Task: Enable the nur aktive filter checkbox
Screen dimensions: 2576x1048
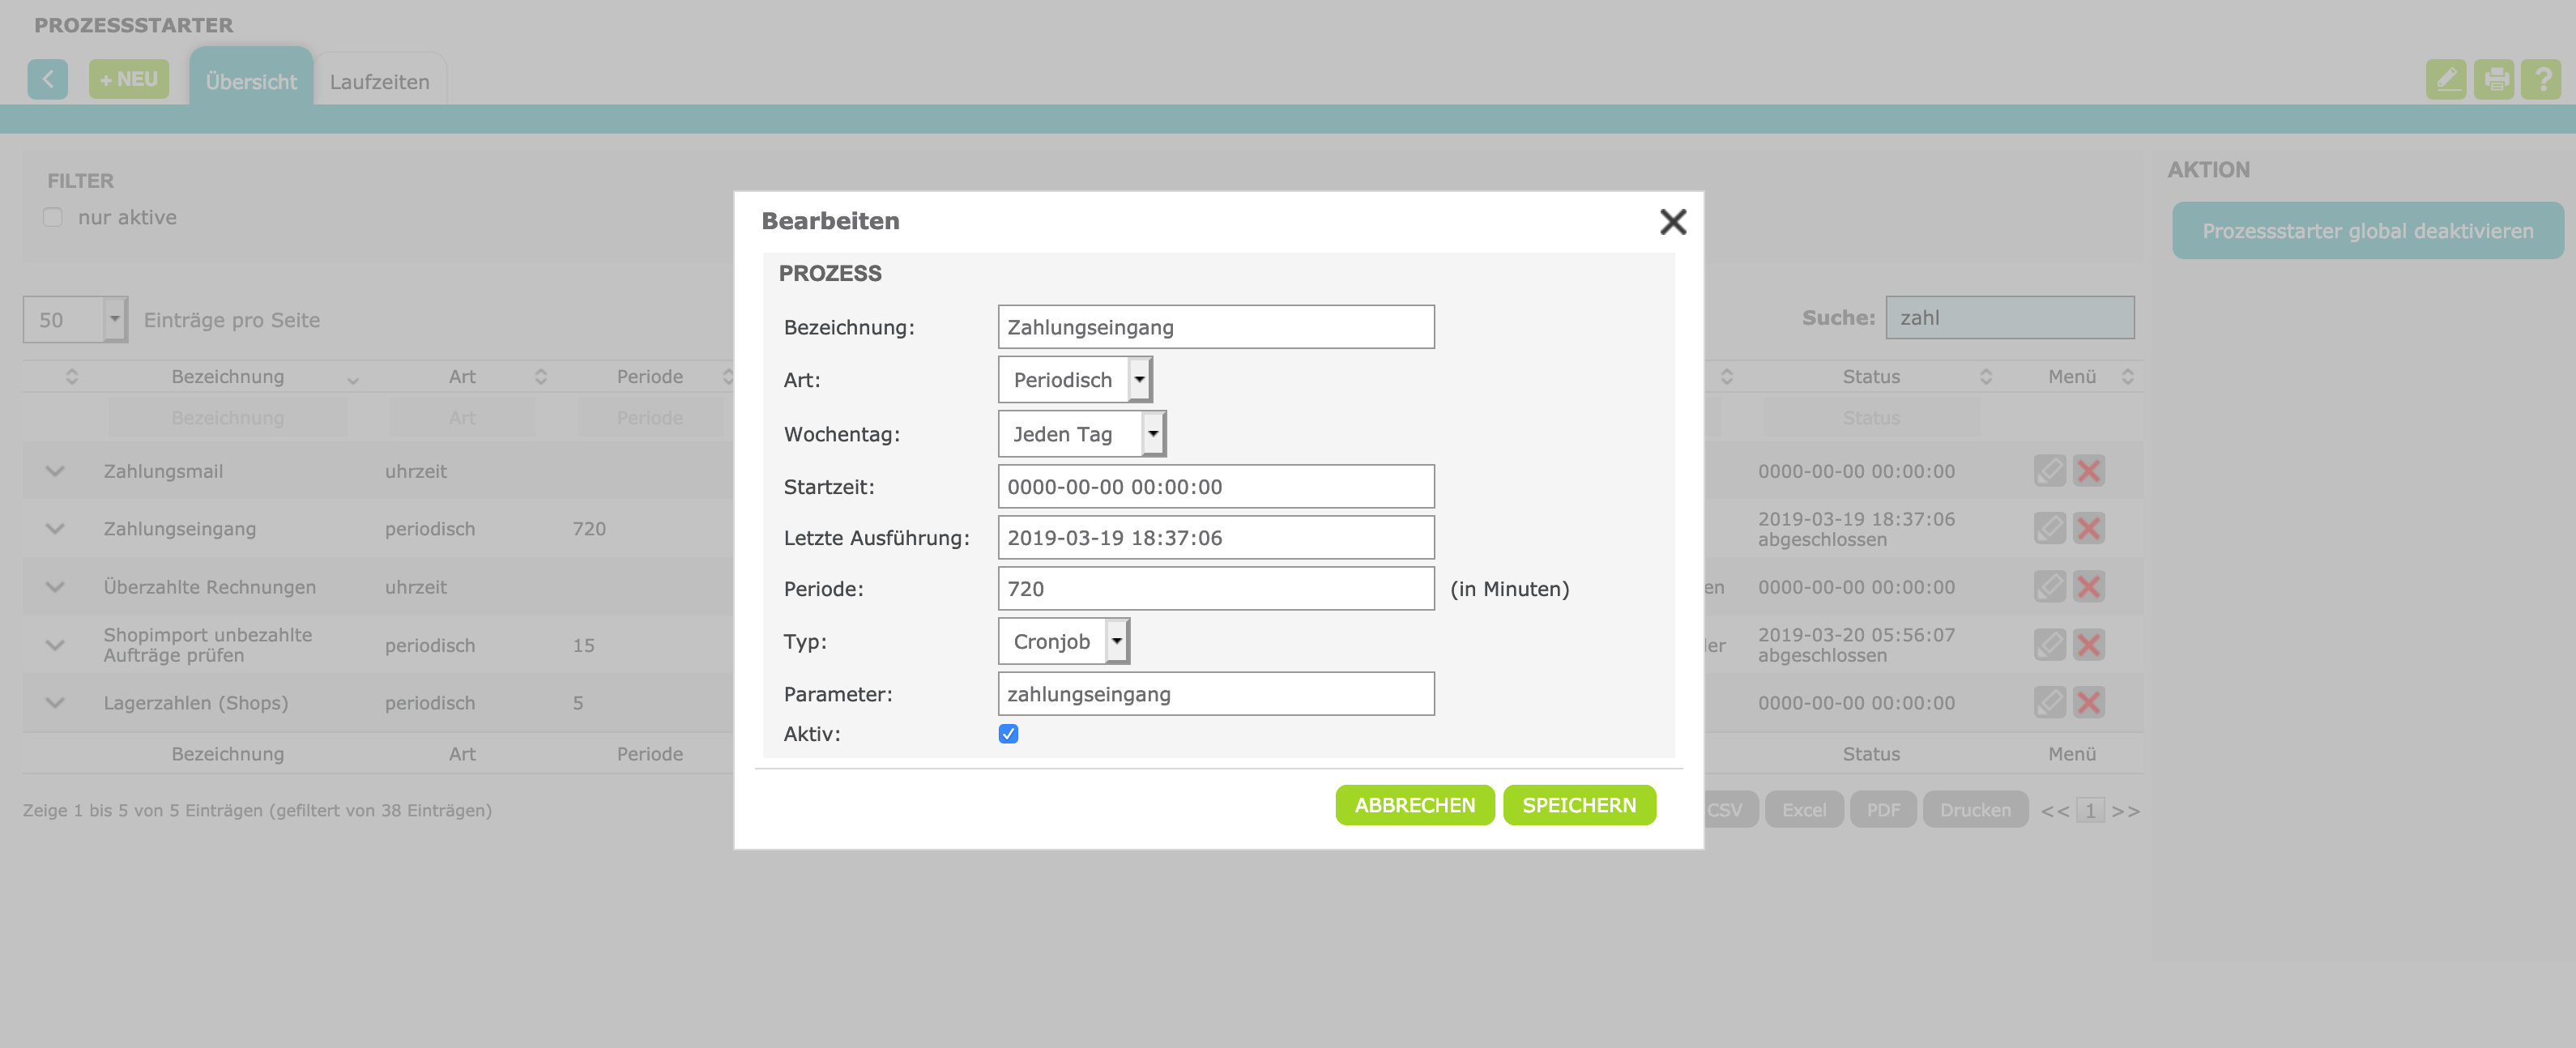Action: pos(53,218)
